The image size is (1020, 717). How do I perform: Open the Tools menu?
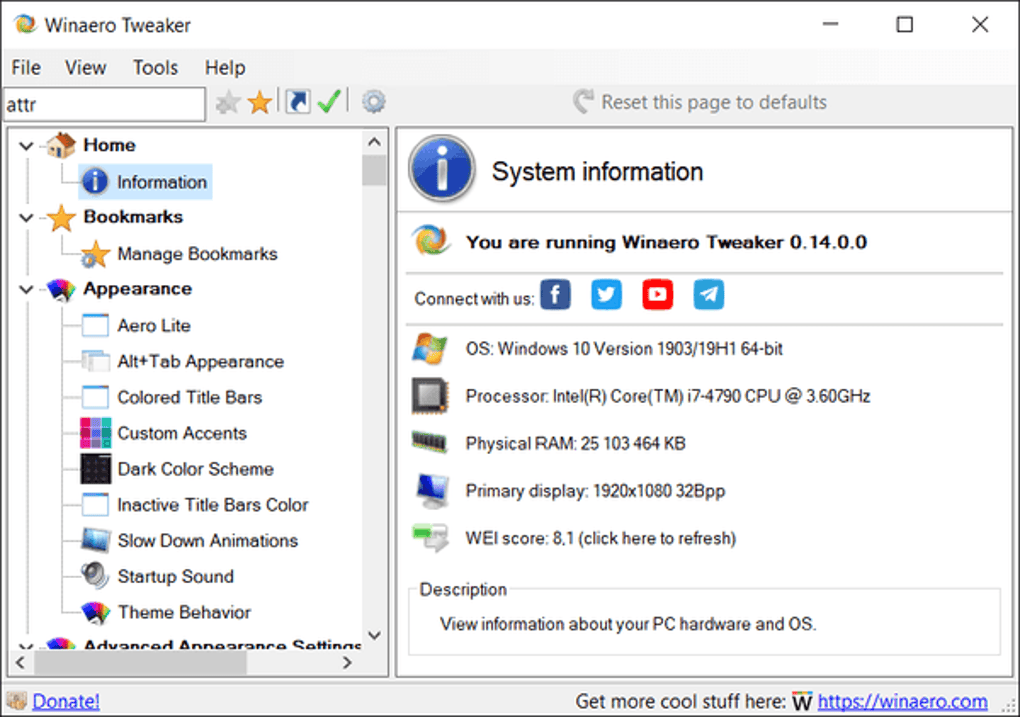[x=155, y=67]
